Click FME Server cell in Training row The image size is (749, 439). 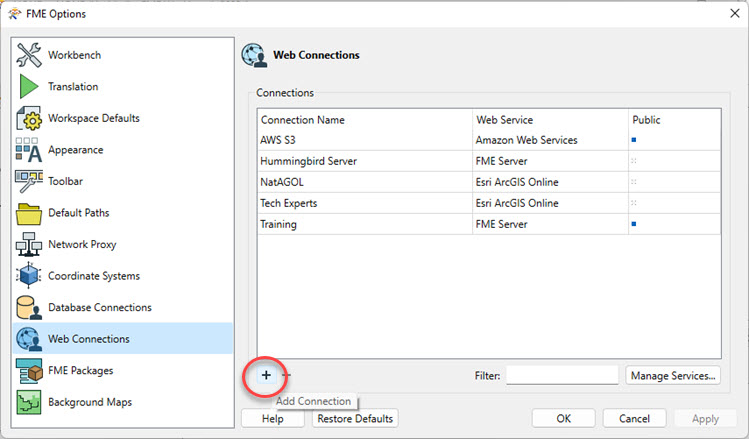550,224
